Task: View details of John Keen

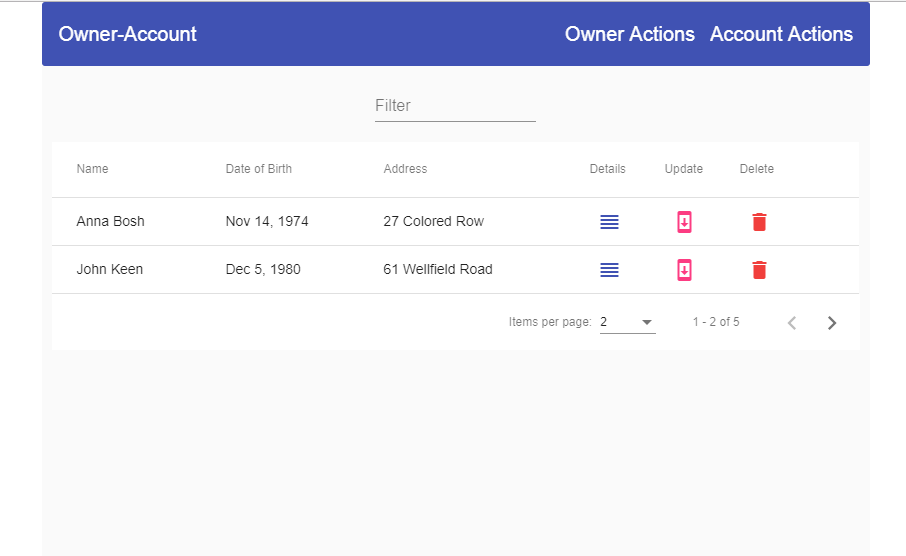Action: pyautogui.click(x=609, y=270)
